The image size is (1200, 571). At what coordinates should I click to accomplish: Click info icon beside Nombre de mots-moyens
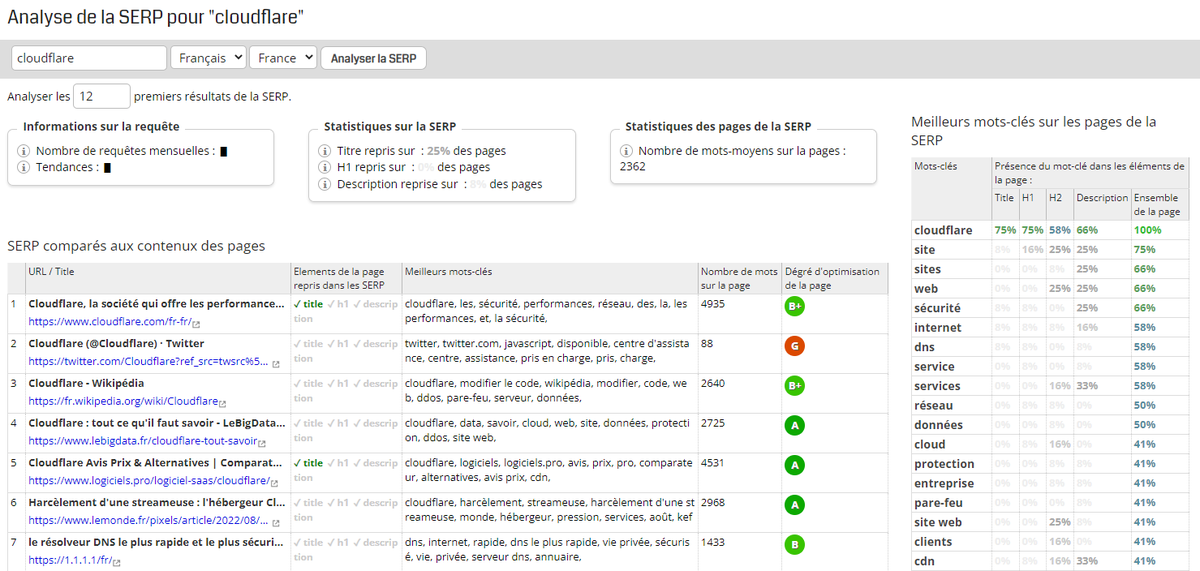coord(626,151)
